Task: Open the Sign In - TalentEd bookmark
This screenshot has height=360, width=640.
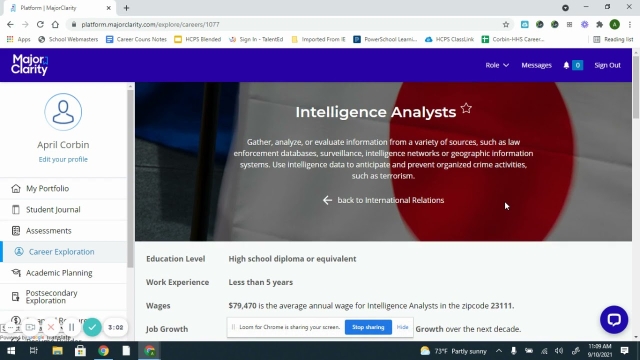Action: [256, 40]
